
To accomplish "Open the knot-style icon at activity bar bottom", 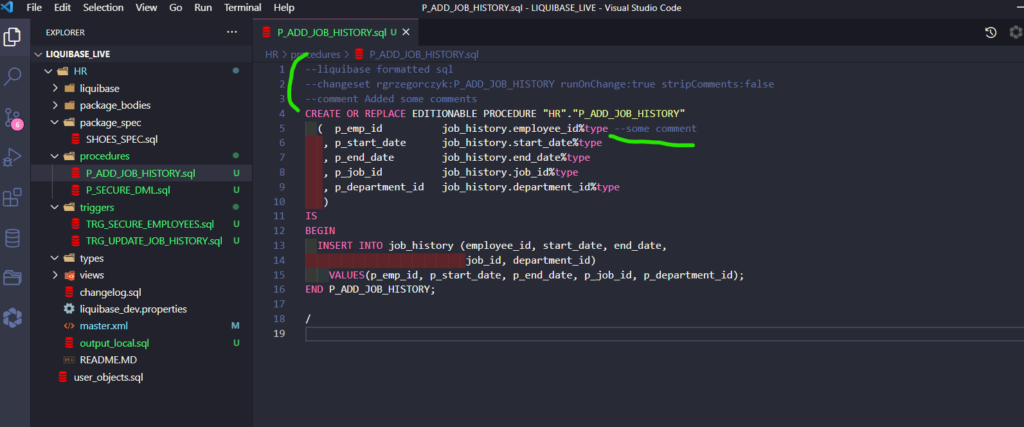I will [x=12, y=318].
